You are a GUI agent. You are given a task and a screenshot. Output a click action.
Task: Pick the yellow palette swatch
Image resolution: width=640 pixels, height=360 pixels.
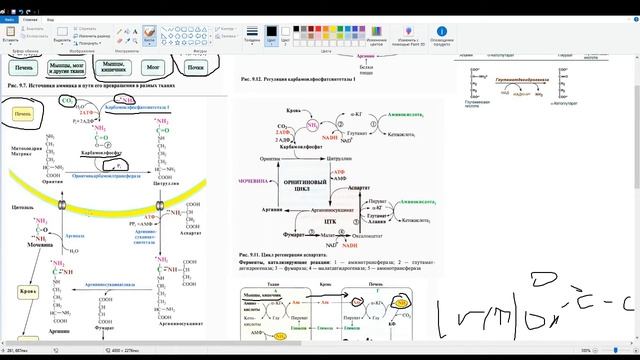(333, 29)
